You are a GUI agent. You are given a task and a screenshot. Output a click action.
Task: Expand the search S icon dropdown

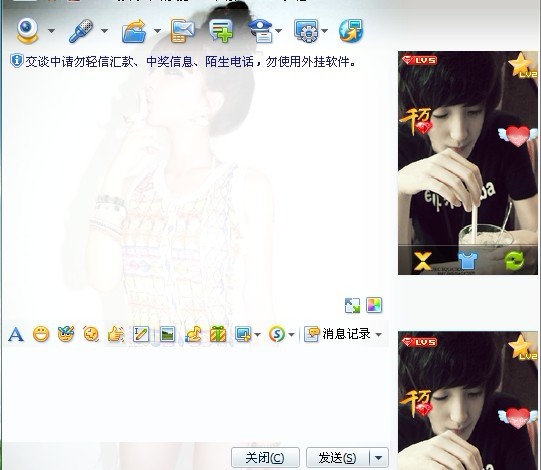point(291,334)
